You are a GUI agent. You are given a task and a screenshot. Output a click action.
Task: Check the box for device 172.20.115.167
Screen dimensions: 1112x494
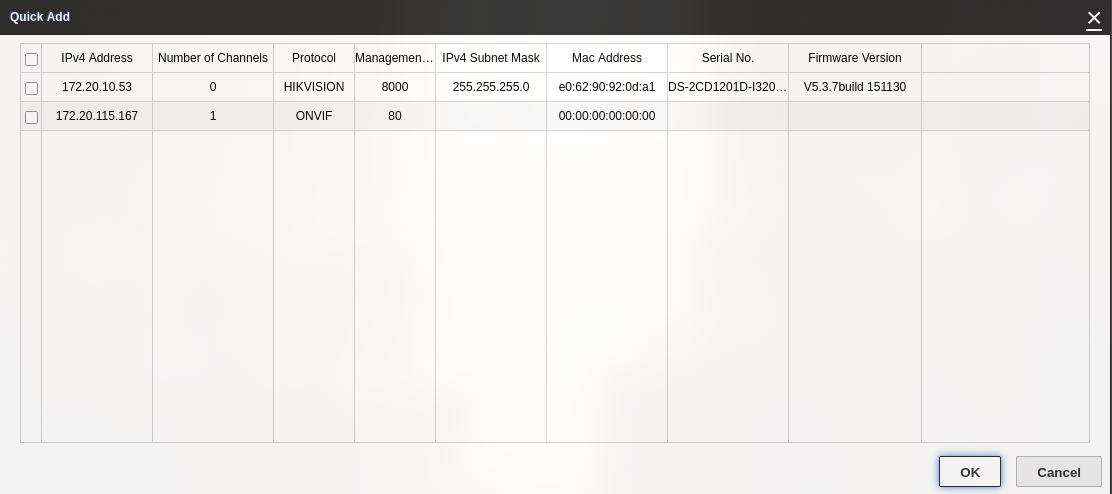pyautogui.click(x=31, y=117)
